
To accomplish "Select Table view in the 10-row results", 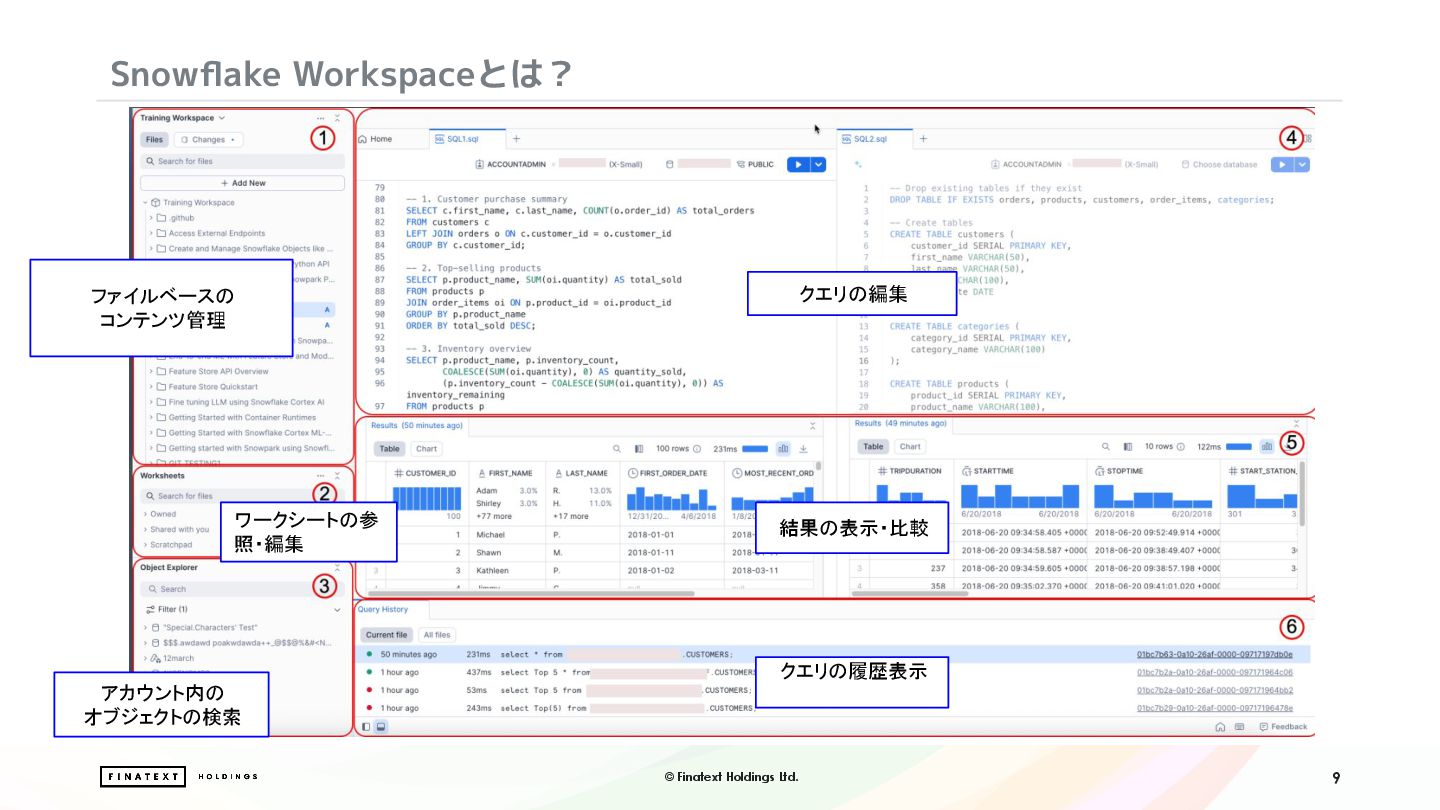I will point(873,447).
